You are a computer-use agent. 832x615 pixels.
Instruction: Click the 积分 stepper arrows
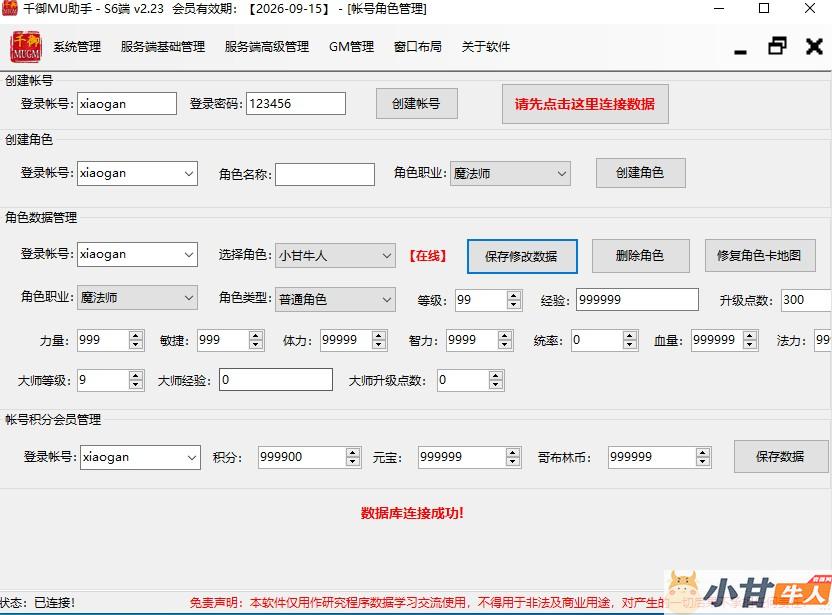[x=353, y=457]
